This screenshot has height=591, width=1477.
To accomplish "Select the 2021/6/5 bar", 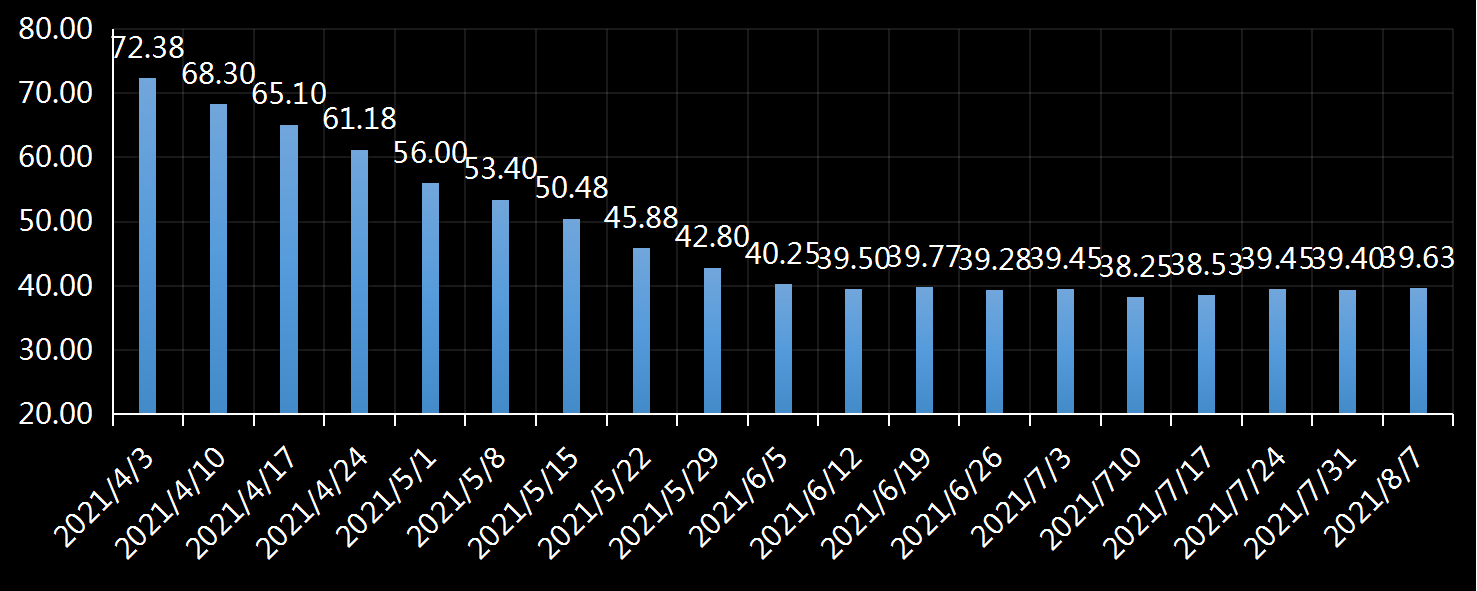I will click(783, 348).
